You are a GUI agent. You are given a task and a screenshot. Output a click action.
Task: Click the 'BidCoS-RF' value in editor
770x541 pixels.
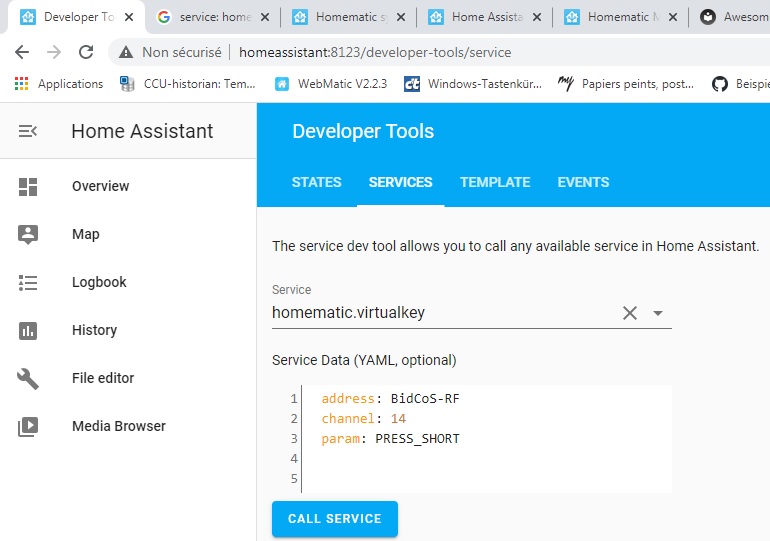[x=425, y=398]
